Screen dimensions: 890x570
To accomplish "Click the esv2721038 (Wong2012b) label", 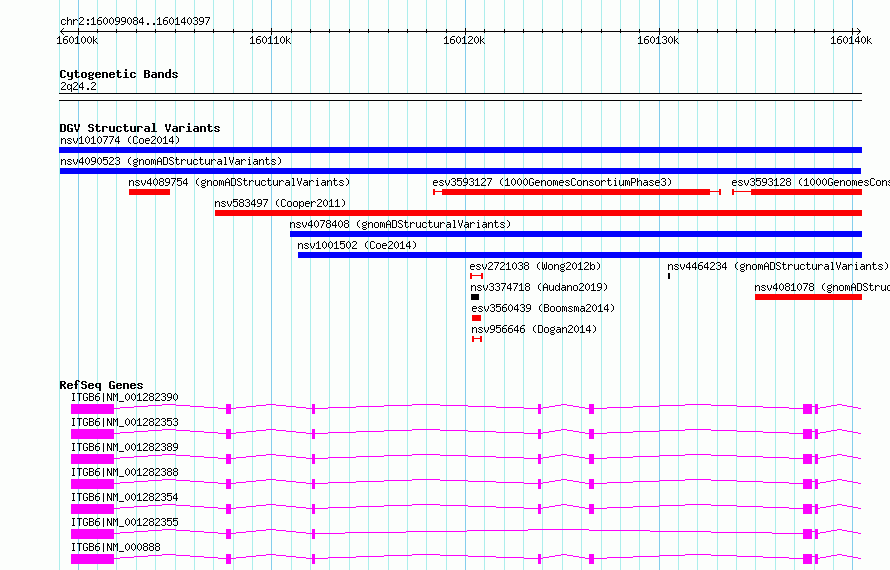I will coord(535,266).
